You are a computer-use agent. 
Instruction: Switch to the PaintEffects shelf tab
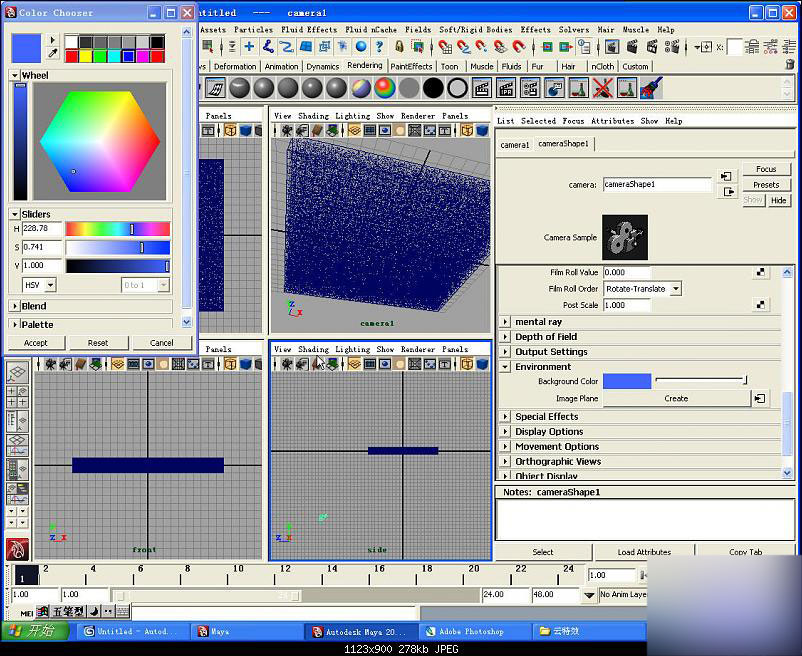point(411,67)
